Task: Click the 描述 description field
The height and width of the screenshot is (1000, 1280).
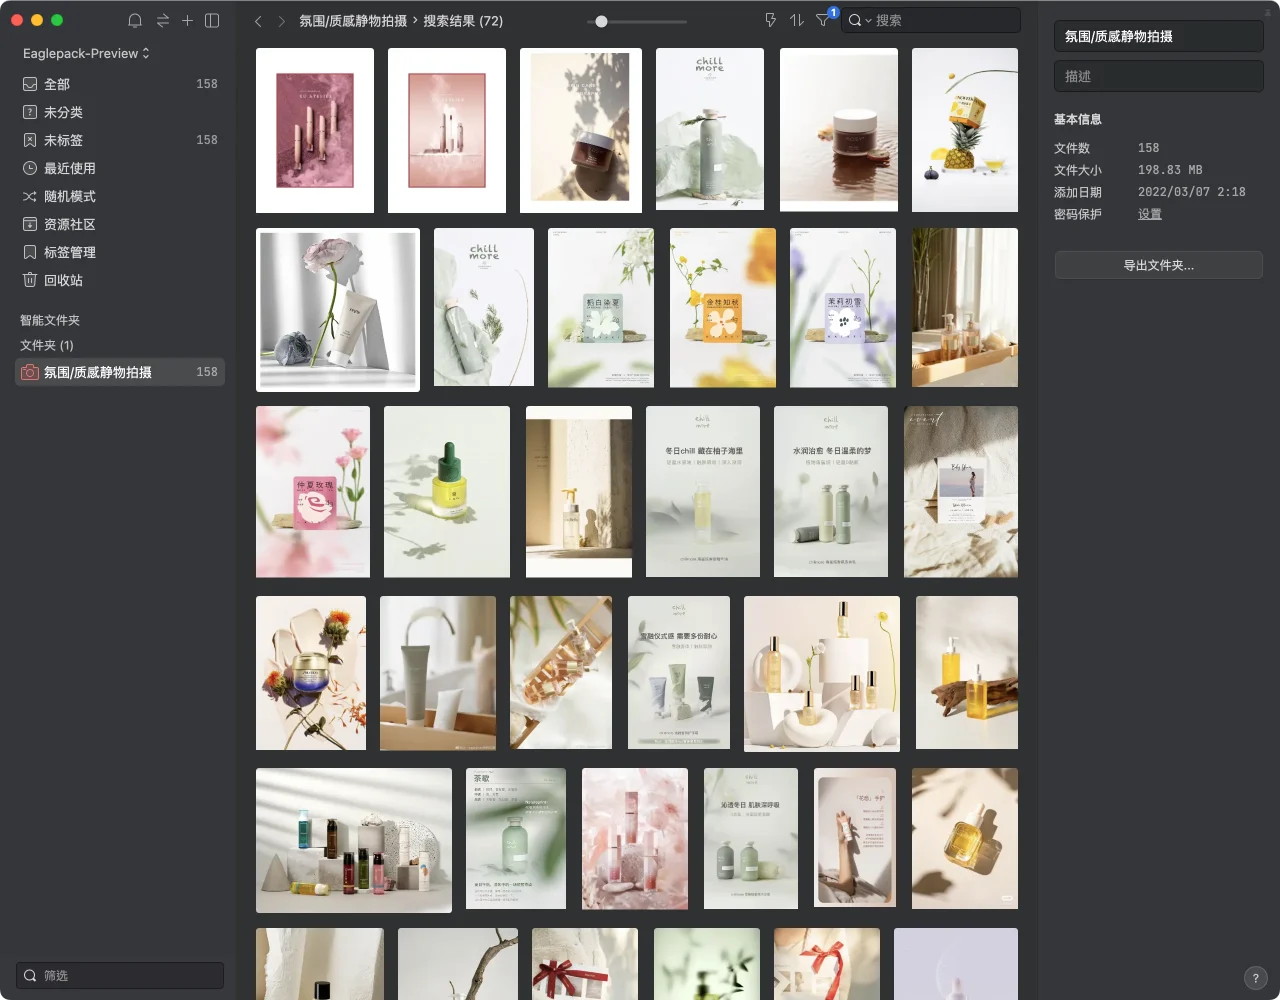Action: coord(1158,76)
